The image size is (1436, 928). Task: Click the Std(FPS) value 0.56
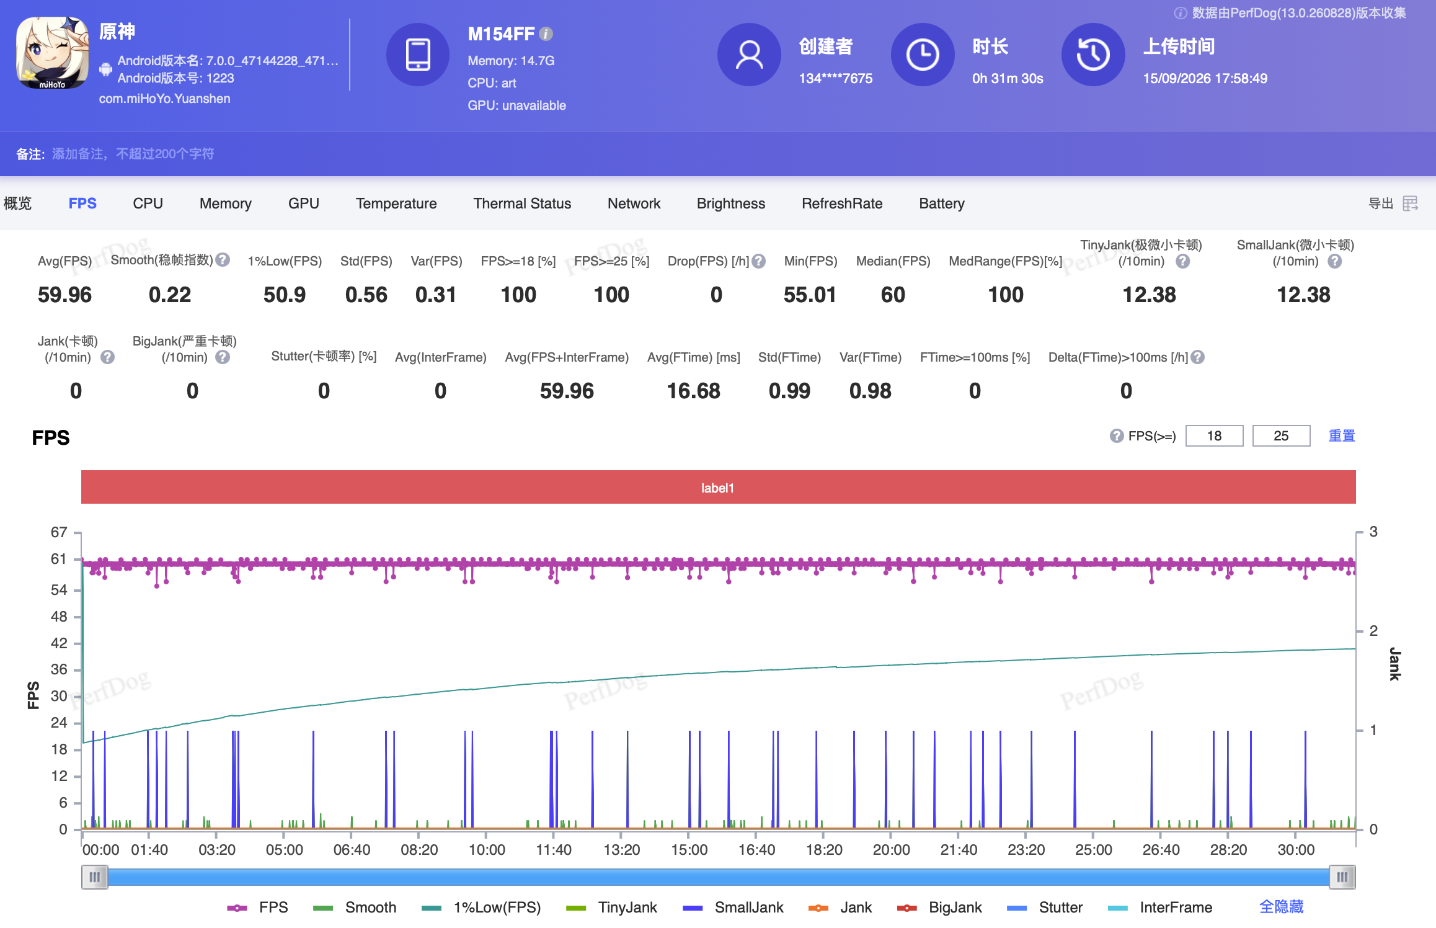[x=366, y=295]
